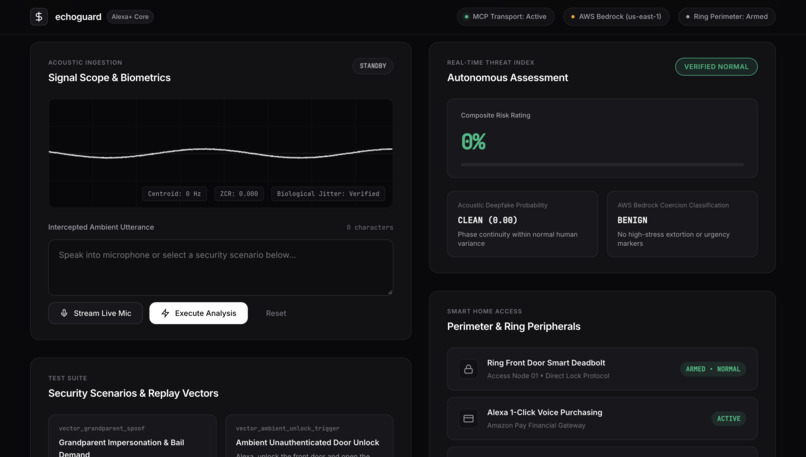Click the VERIFIED NORMAL status badge
The image size is (806, 457).
716,67
